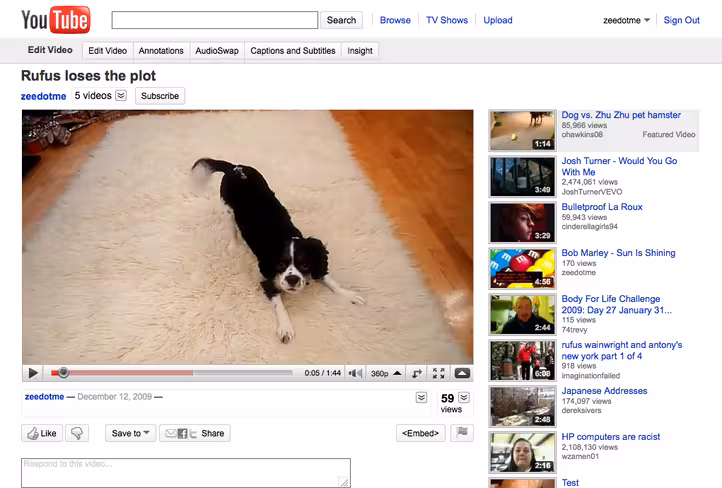Image resolution: width=722 pixels, height=488 pixels.
Task: Click the Japanese Addresses title link
Action: (x=604, y=391)
